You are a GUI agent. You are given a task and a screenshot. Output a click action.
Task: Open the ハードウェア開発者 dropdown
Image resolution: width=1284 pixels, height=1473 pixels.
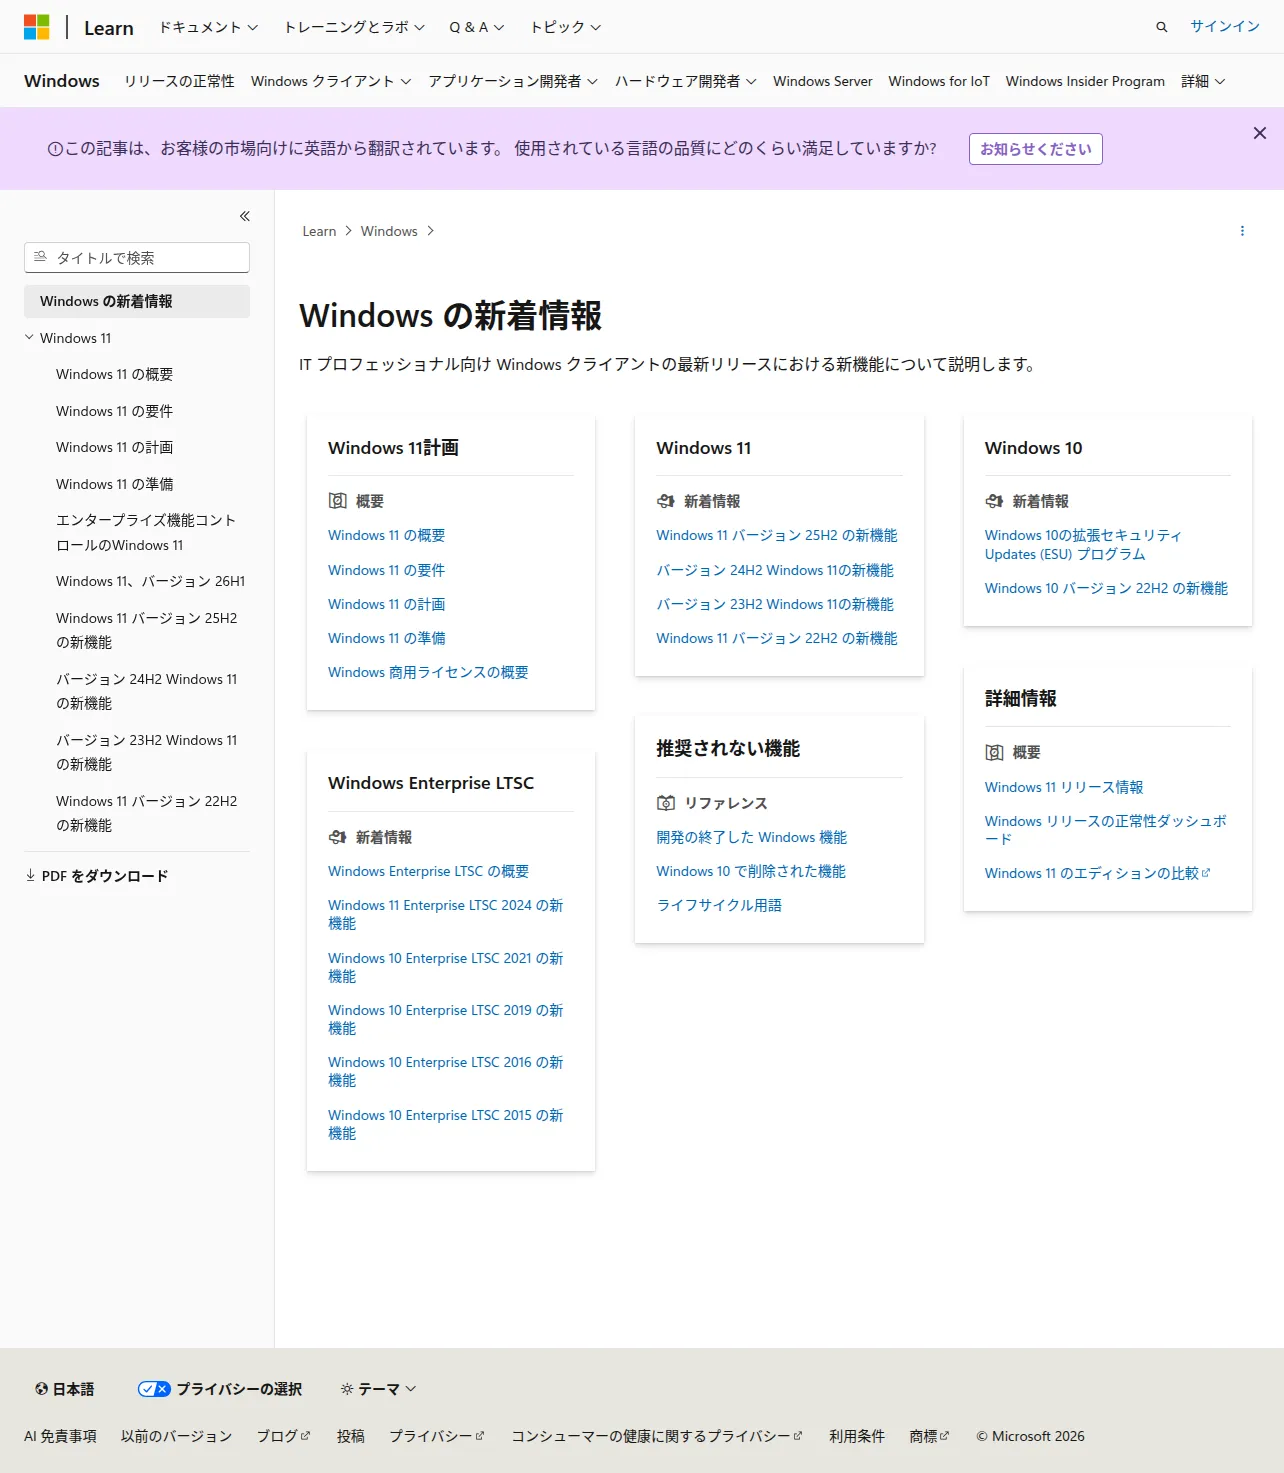[686, 81]
